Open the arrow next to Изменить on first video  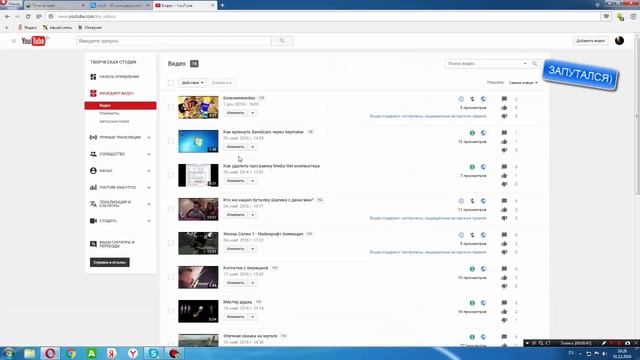click(x=252, y=113)
